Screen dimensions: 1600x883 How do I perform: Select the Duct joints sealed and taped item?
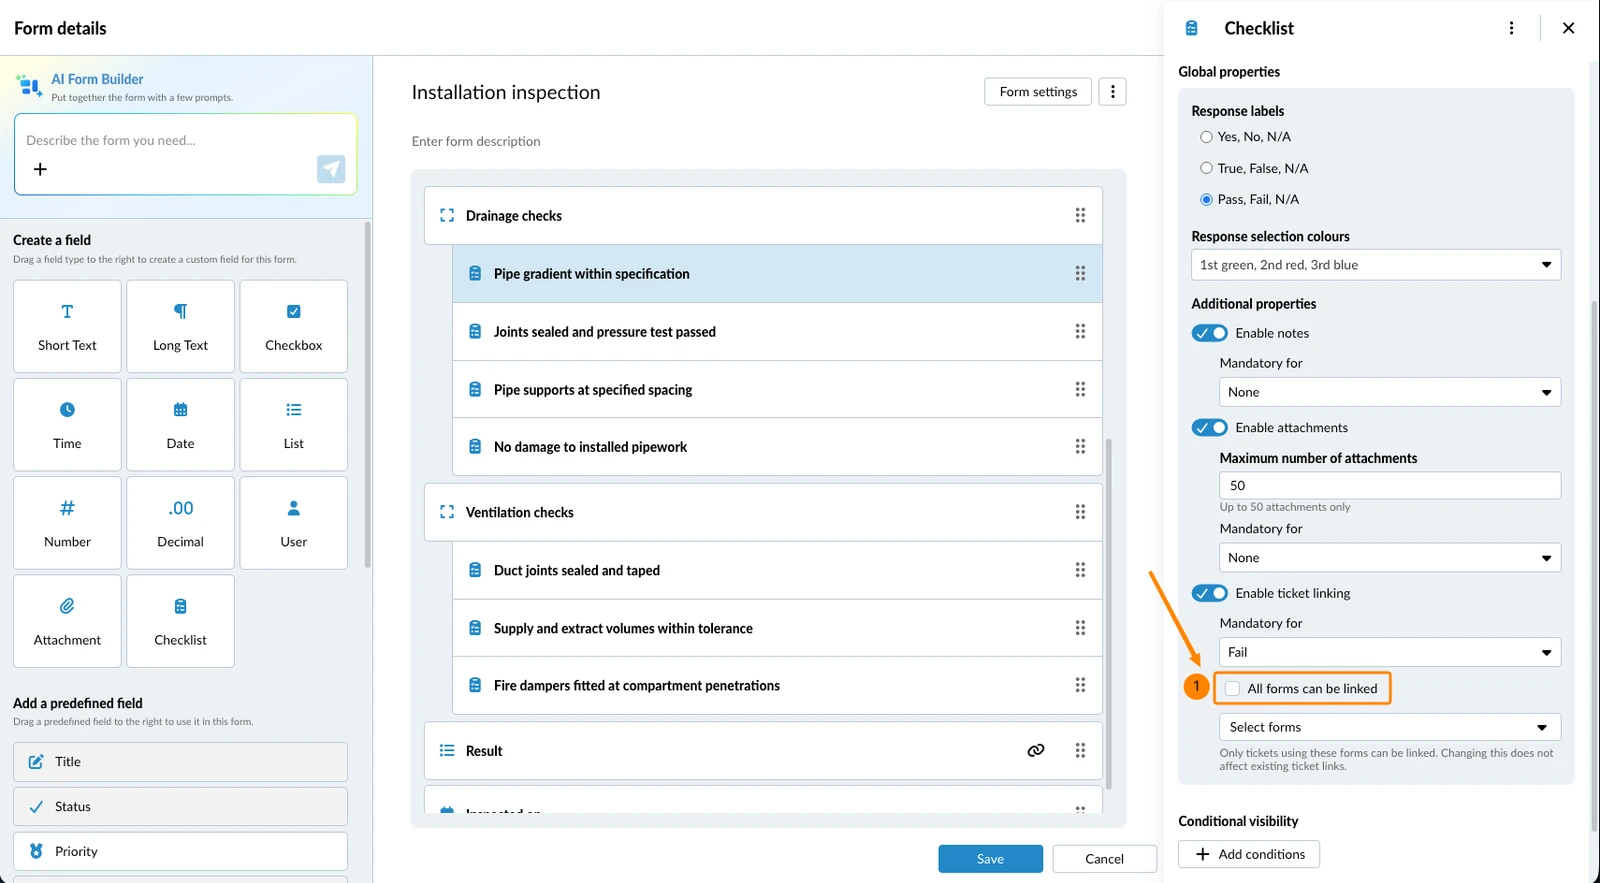click(777, 570)
